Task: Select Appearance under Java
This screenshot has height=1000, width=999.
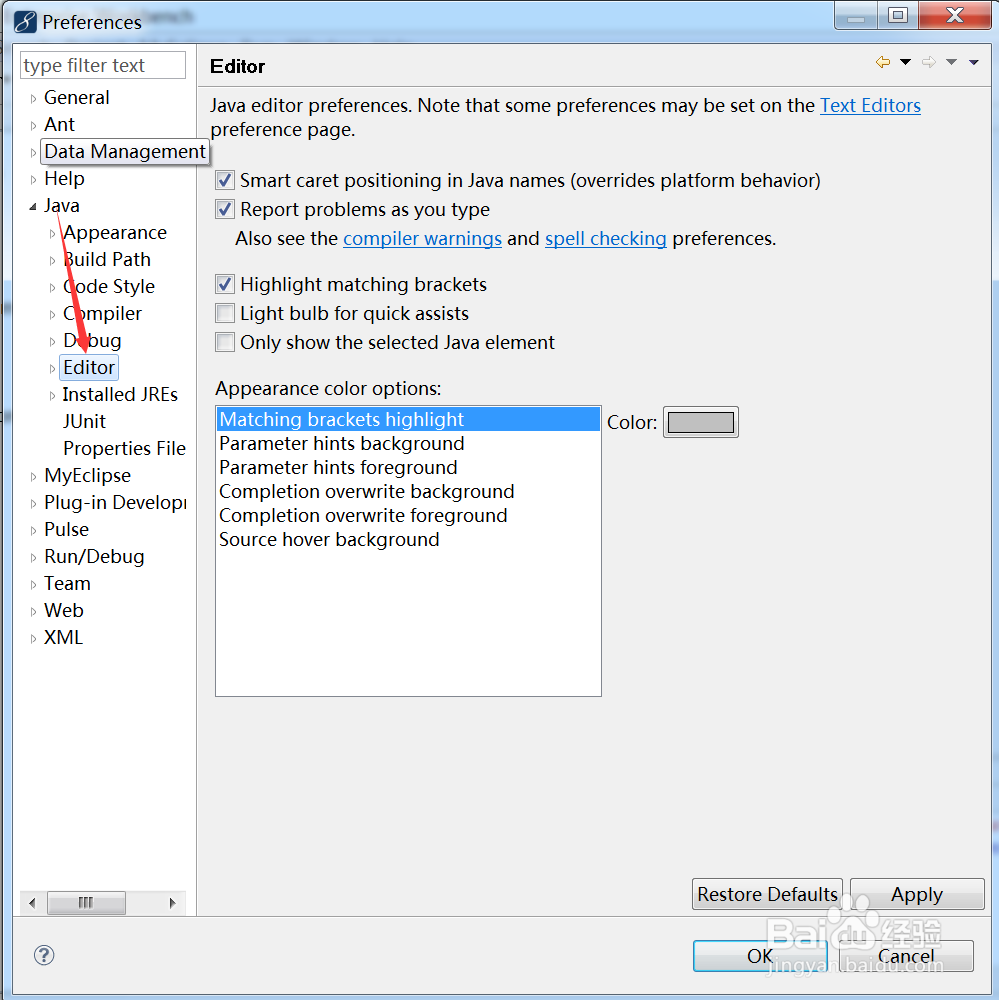Action: point(115,233)
